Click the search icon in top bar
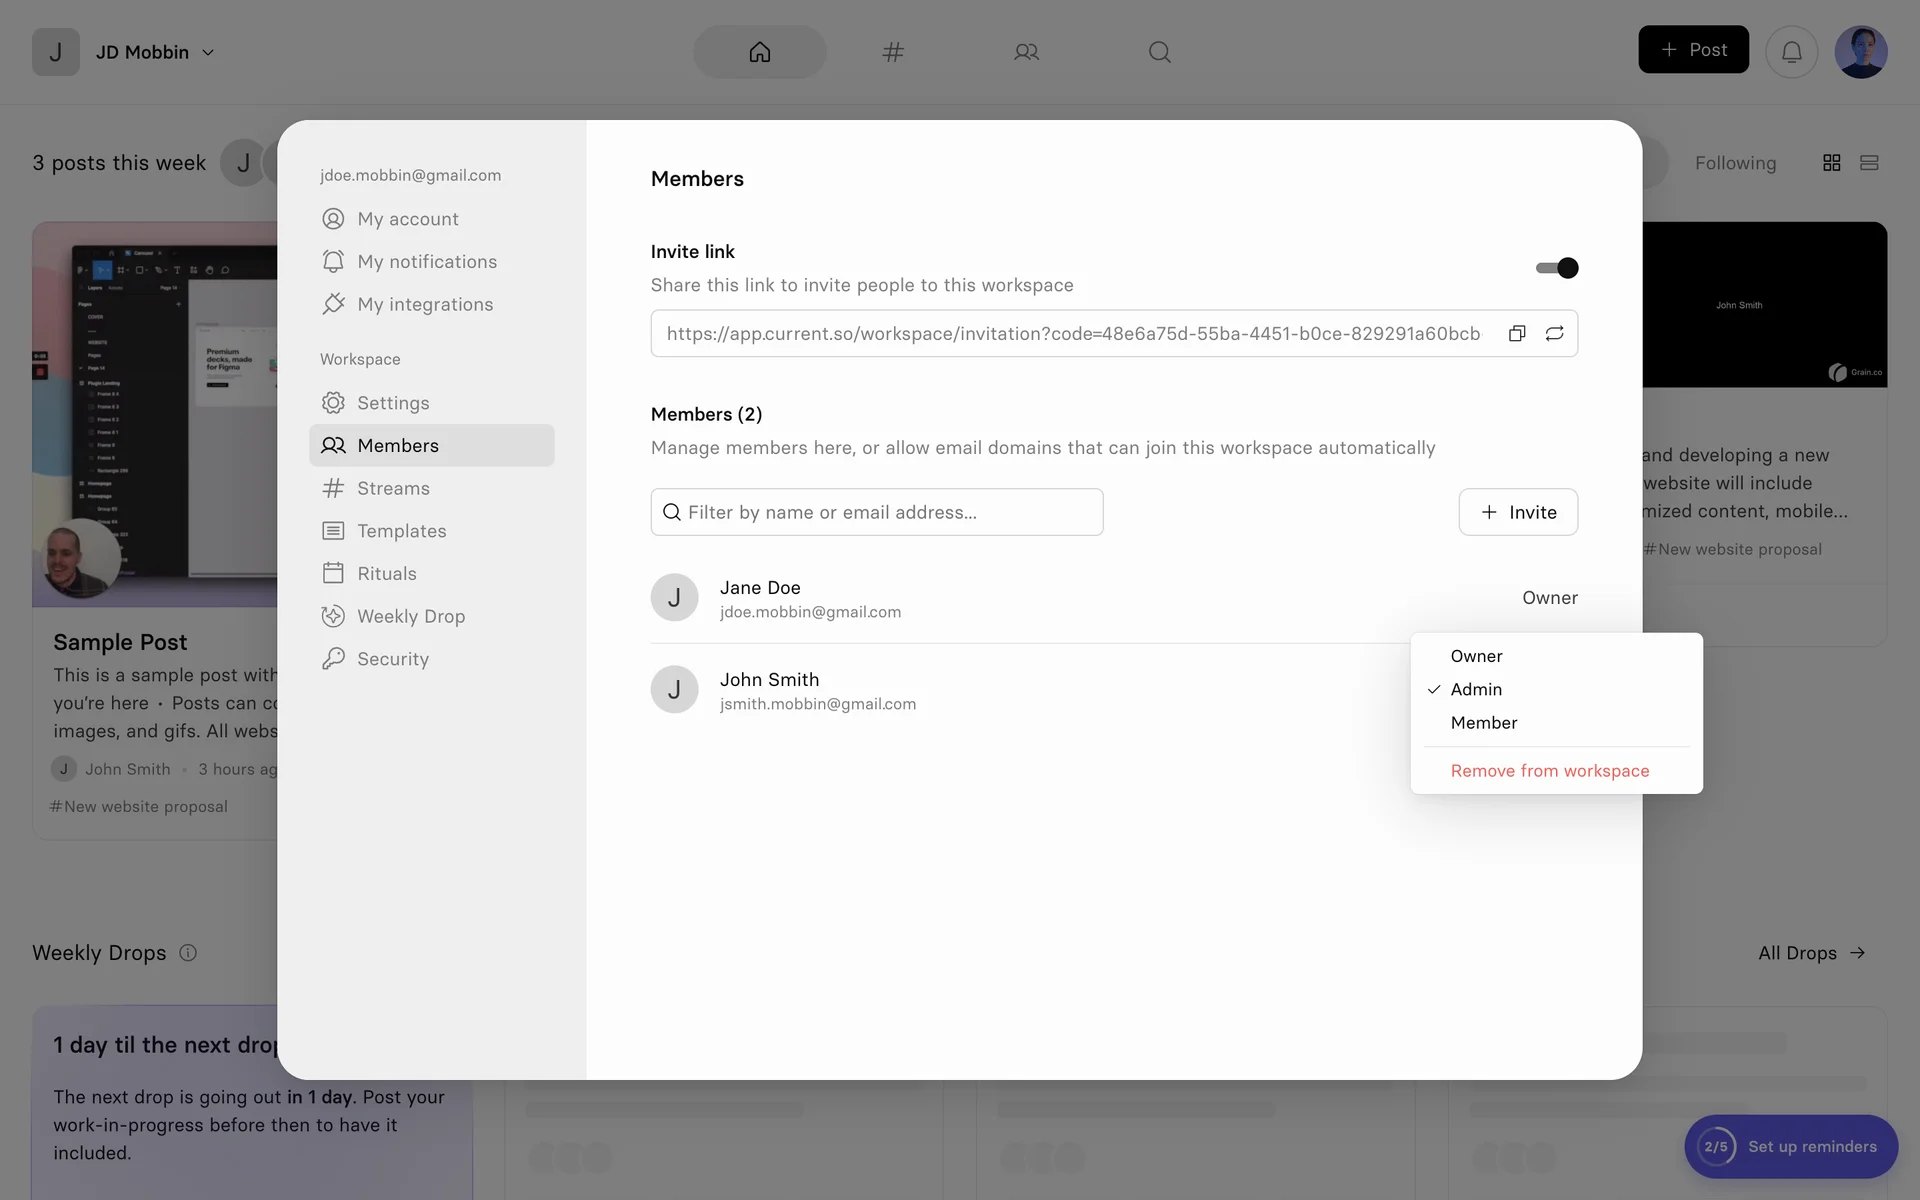This screenshot has width=1920, height=1200. tap(1159, 51)
